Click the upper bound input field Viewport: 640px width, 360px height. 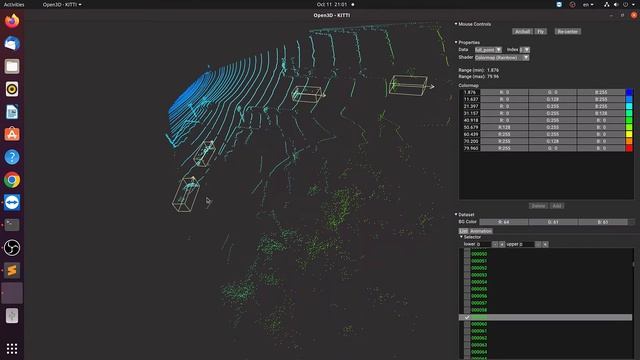coord(526,244)
